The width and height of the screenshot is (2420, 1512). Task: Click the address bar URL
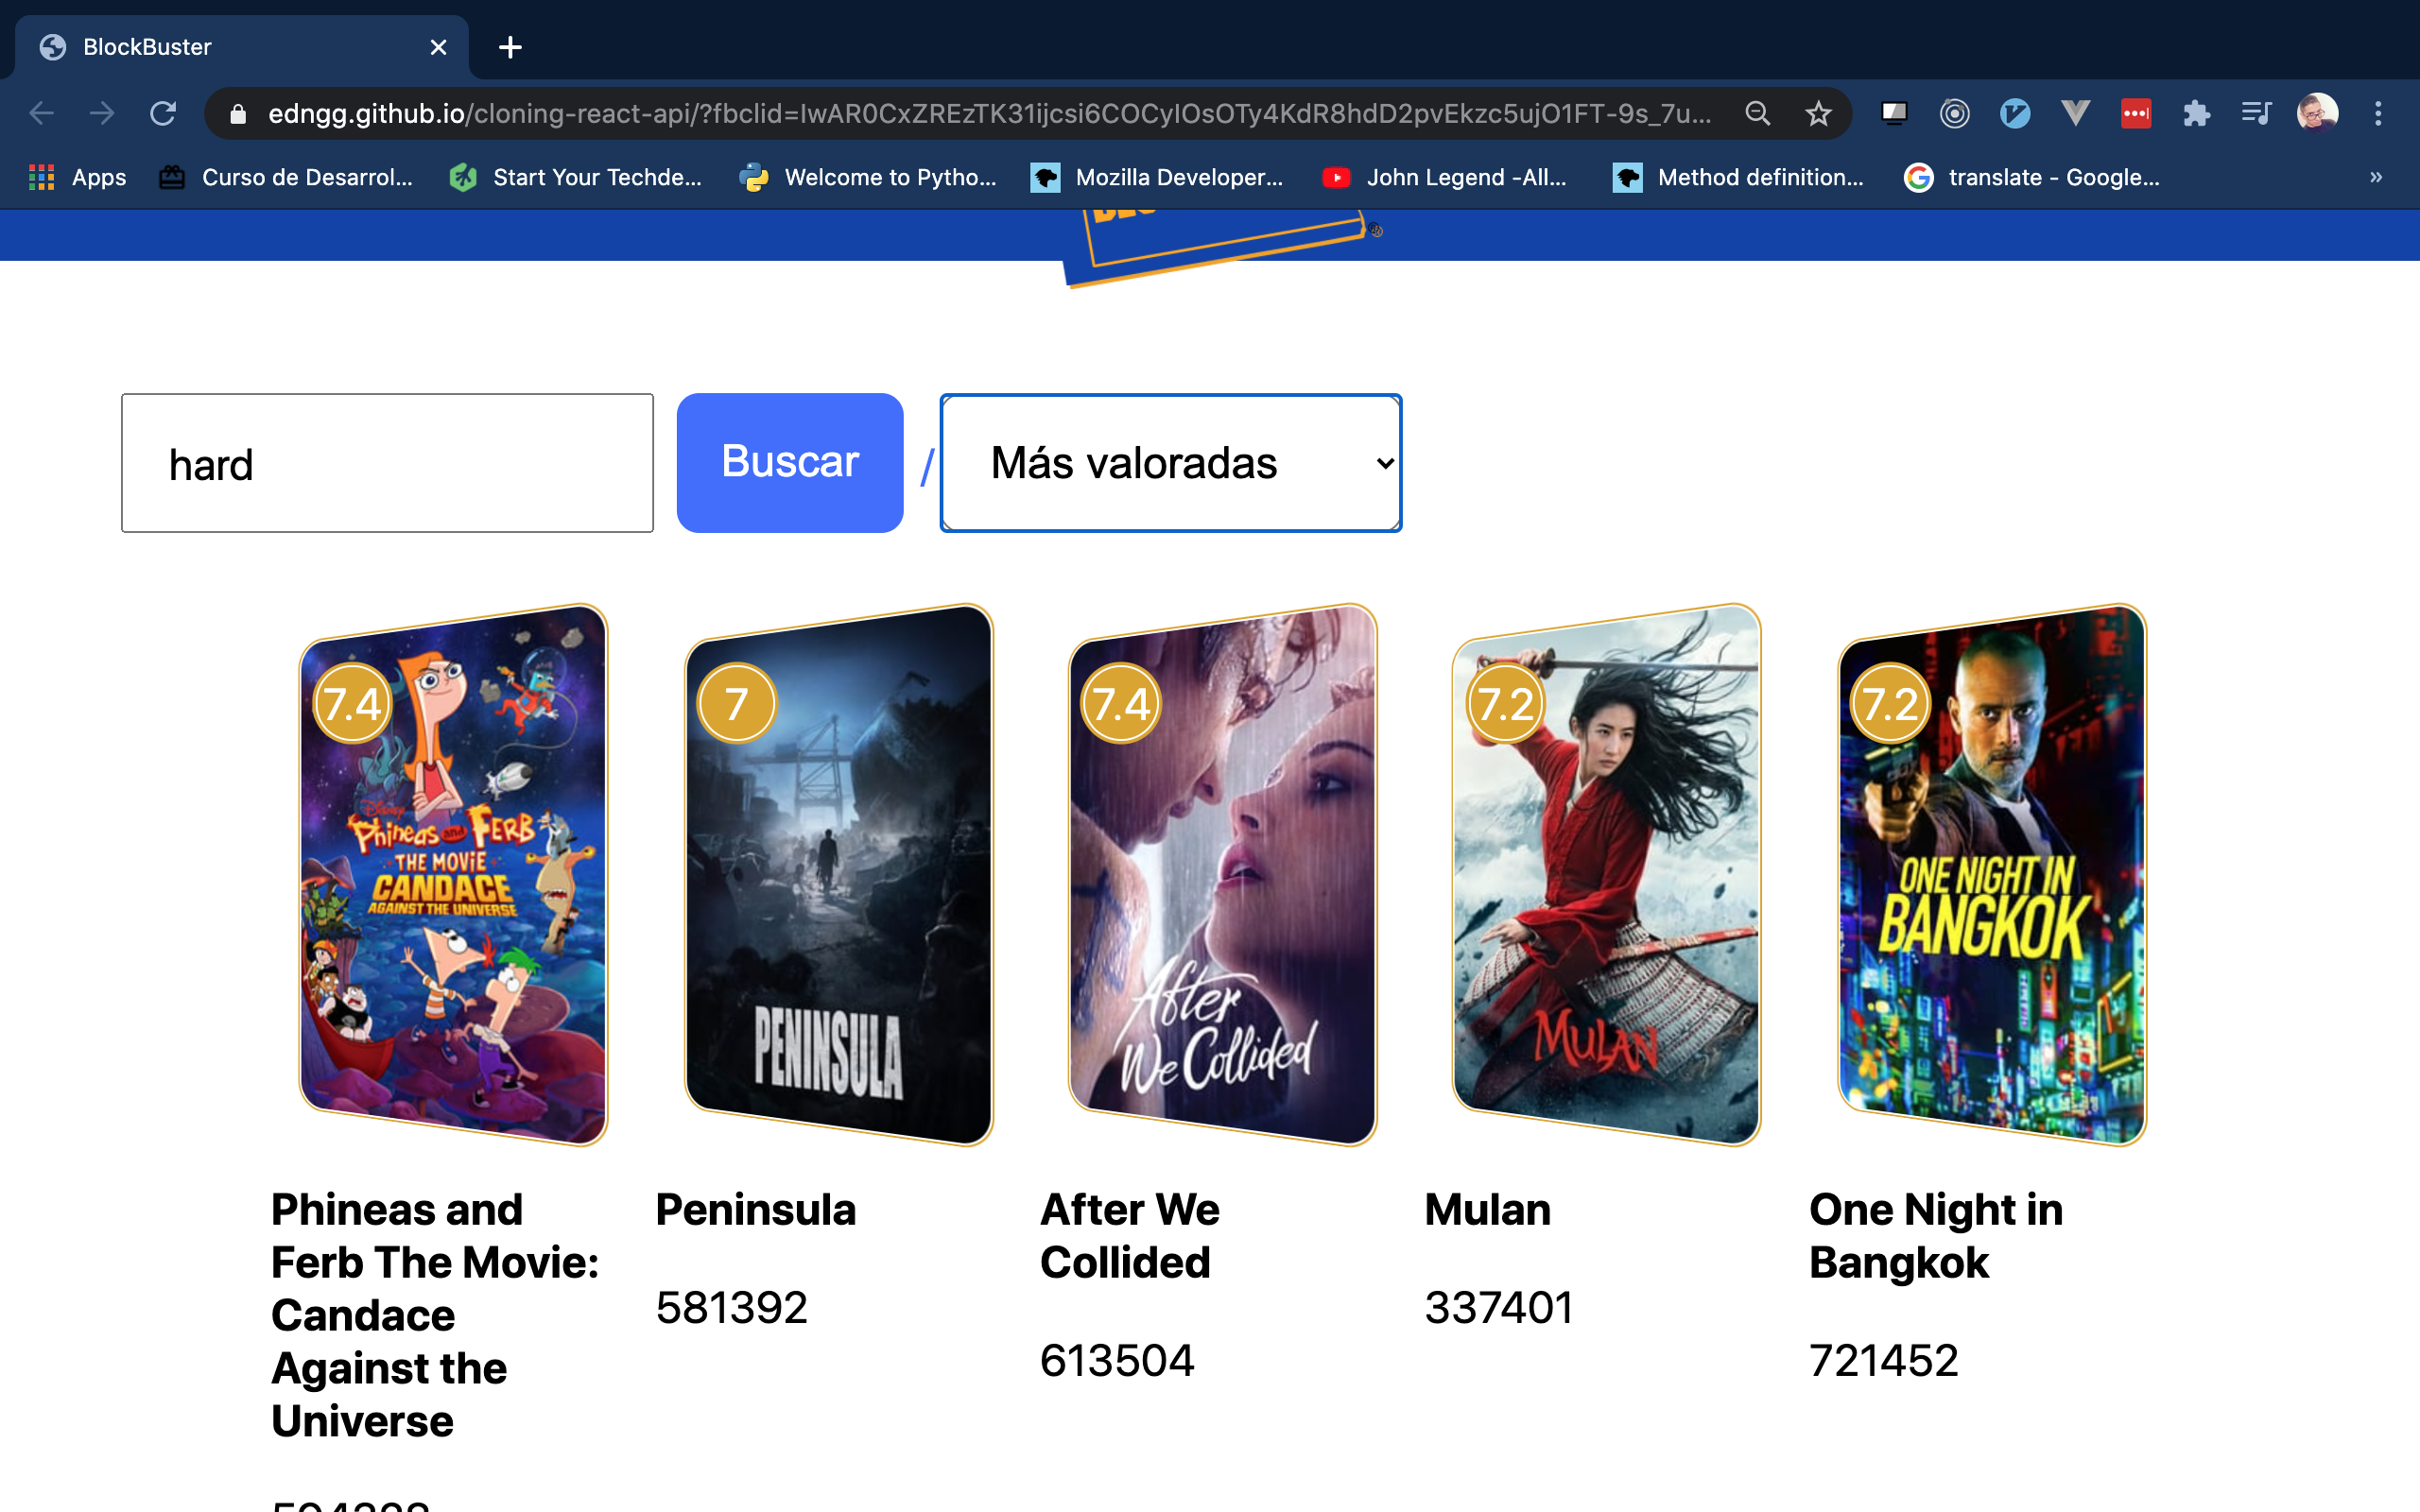[x=988, y=113]
